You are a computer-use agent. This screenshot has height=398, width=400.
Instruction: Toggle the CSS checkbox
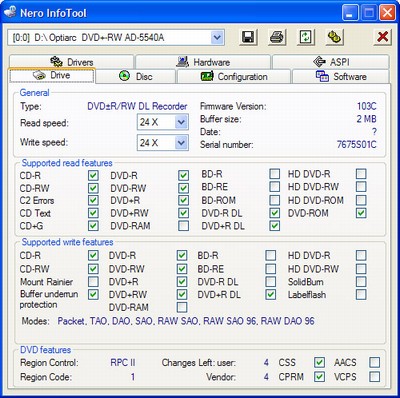319,362
